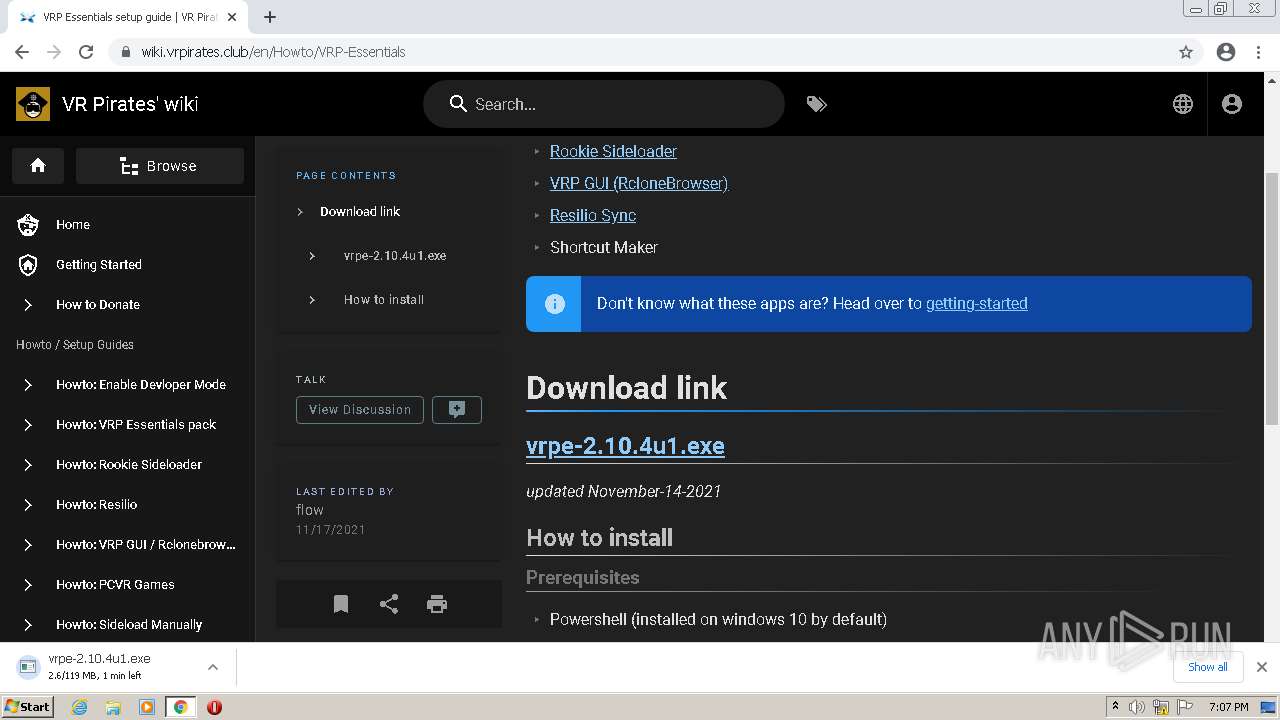Open Chrome three-dot menu

[1259, 52]
